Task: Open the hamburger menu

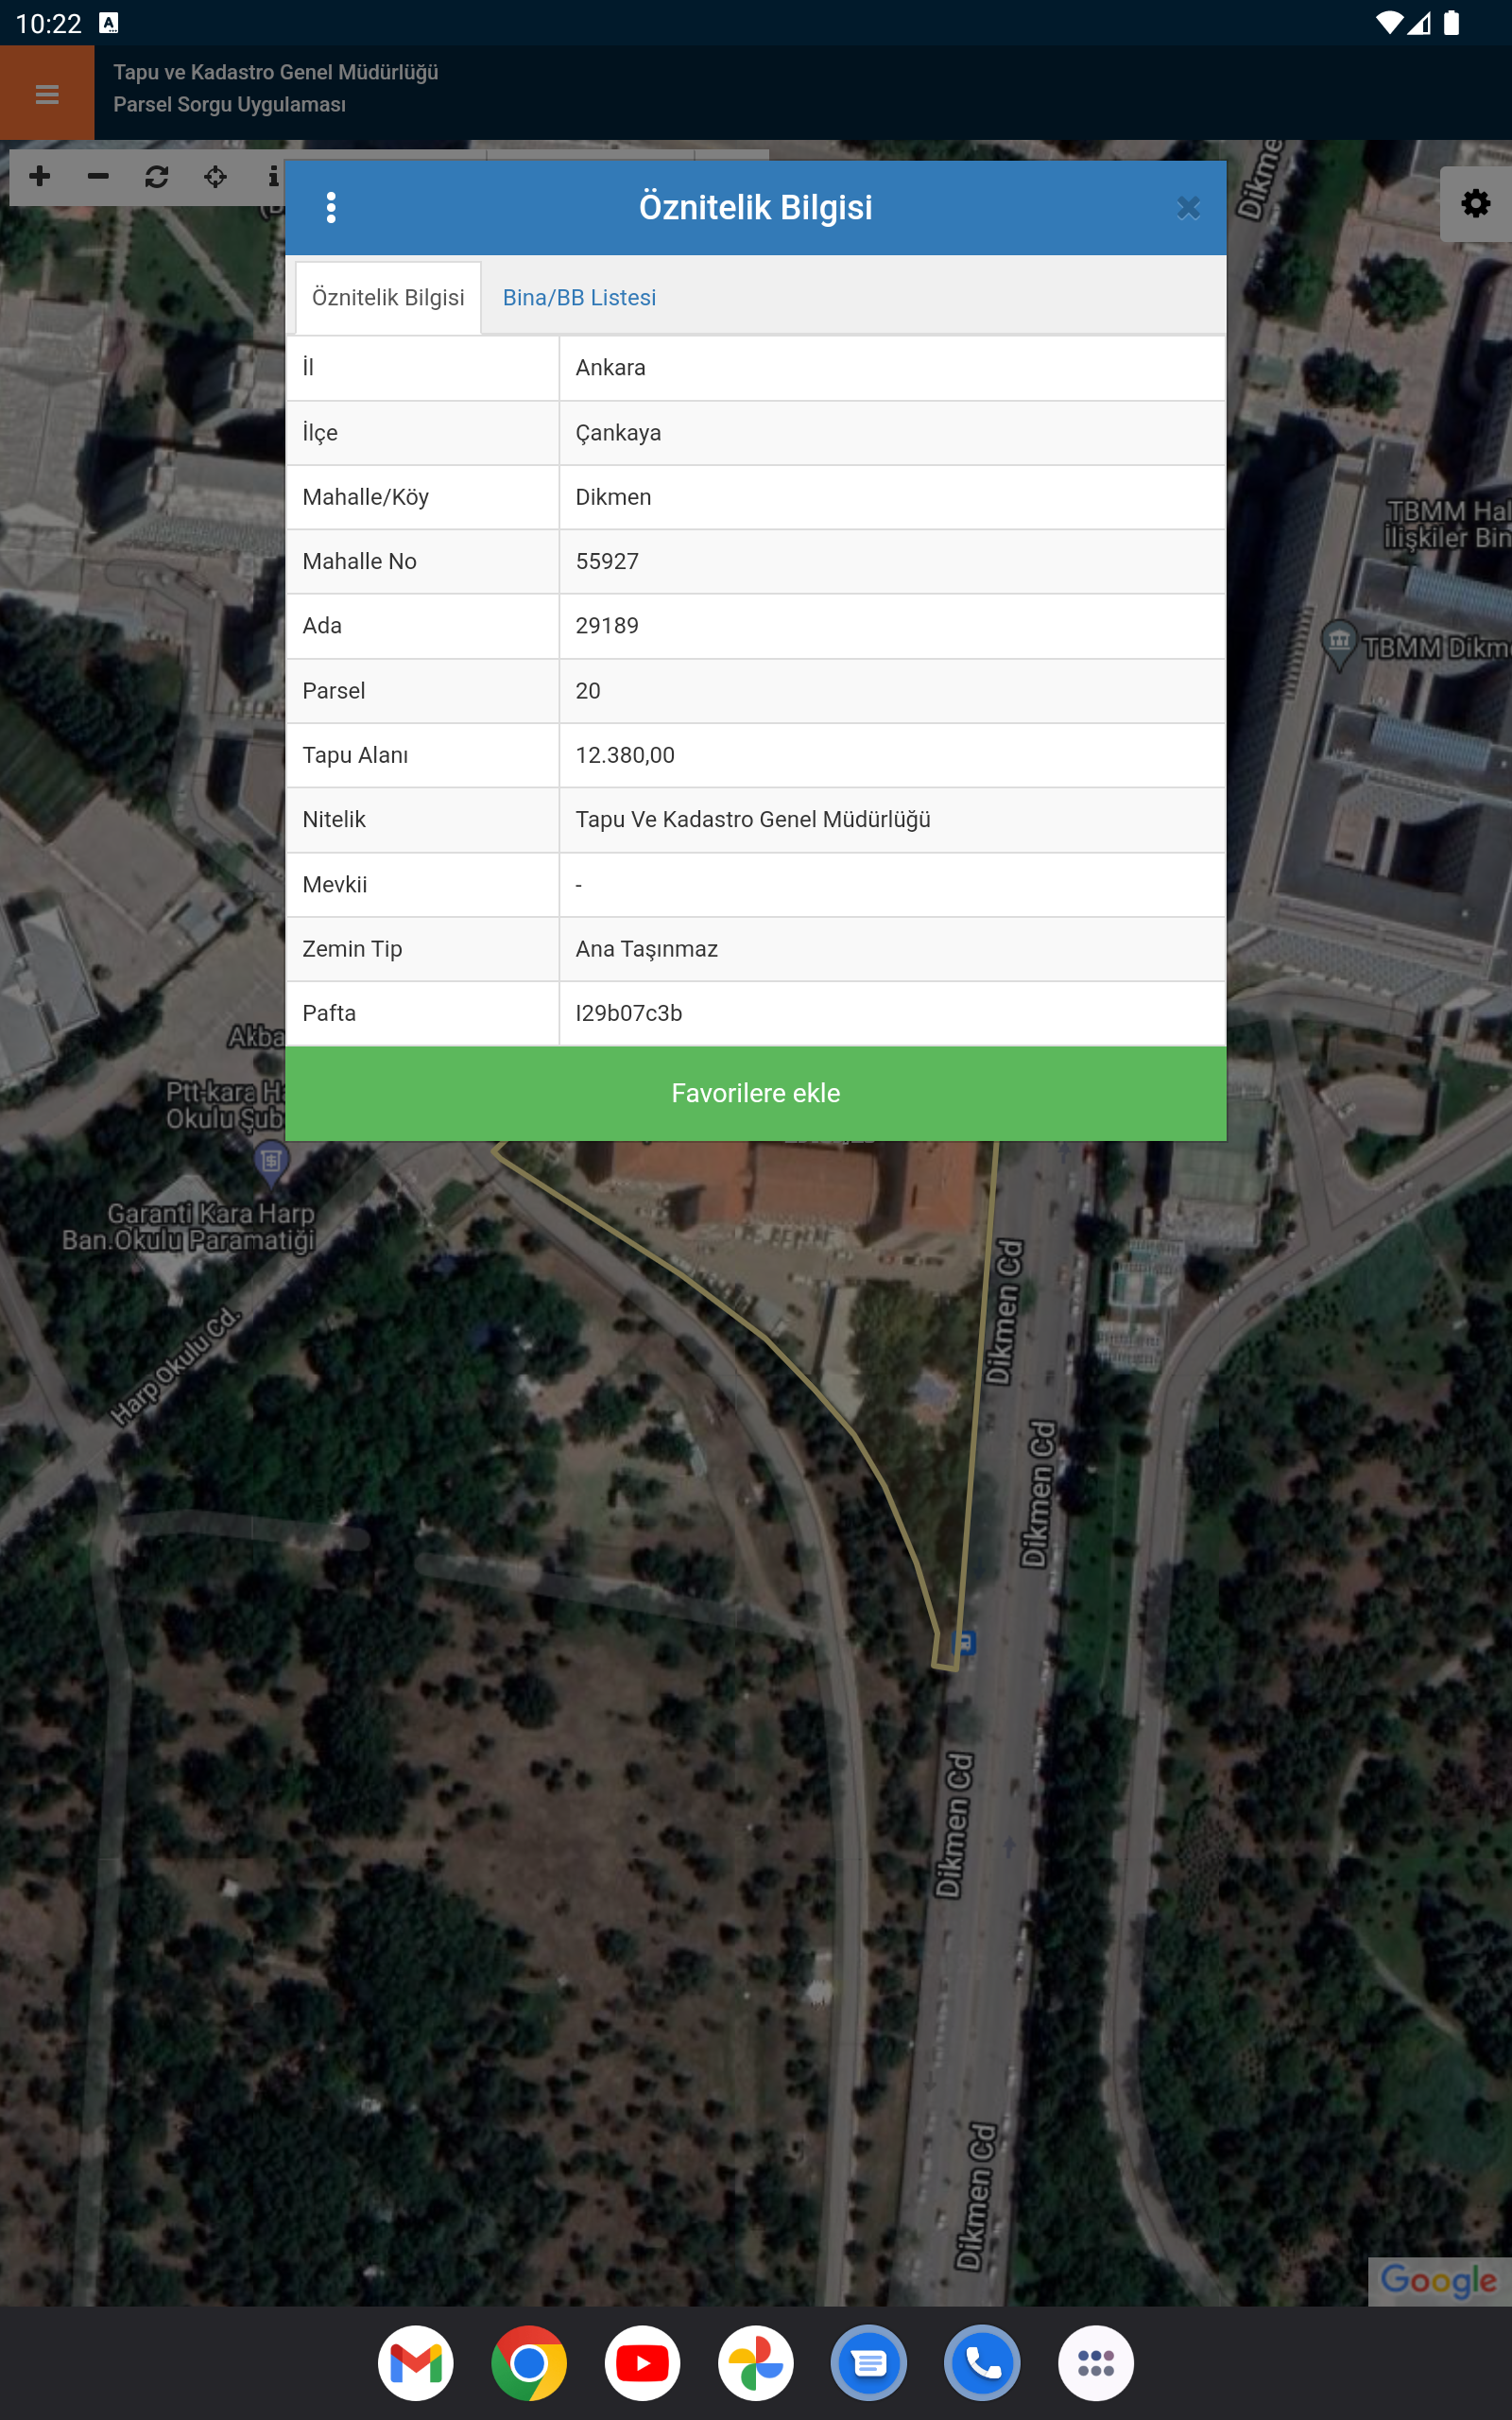Action: click(x=47, y=94)
